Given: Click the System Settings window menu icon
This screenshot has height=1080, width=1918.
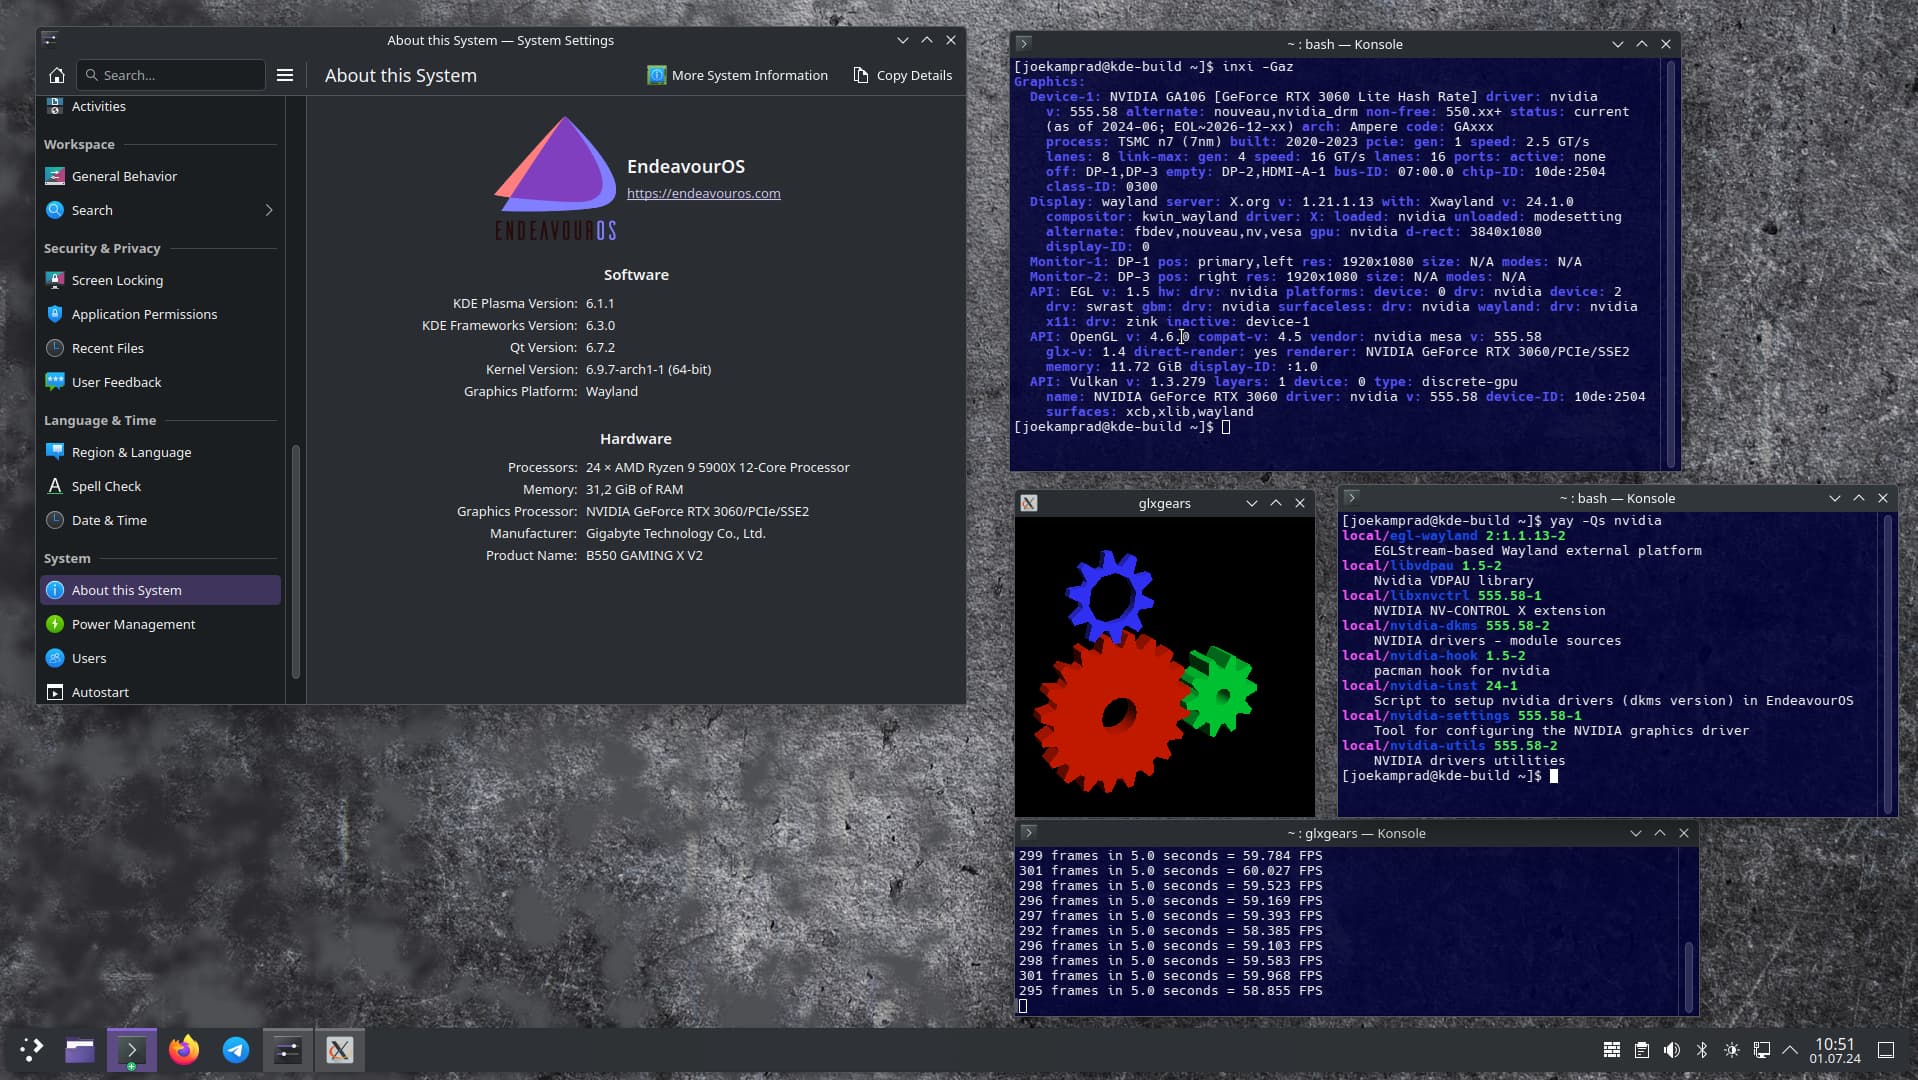Looking at the screenshot, I should click(x=50, y=40).
